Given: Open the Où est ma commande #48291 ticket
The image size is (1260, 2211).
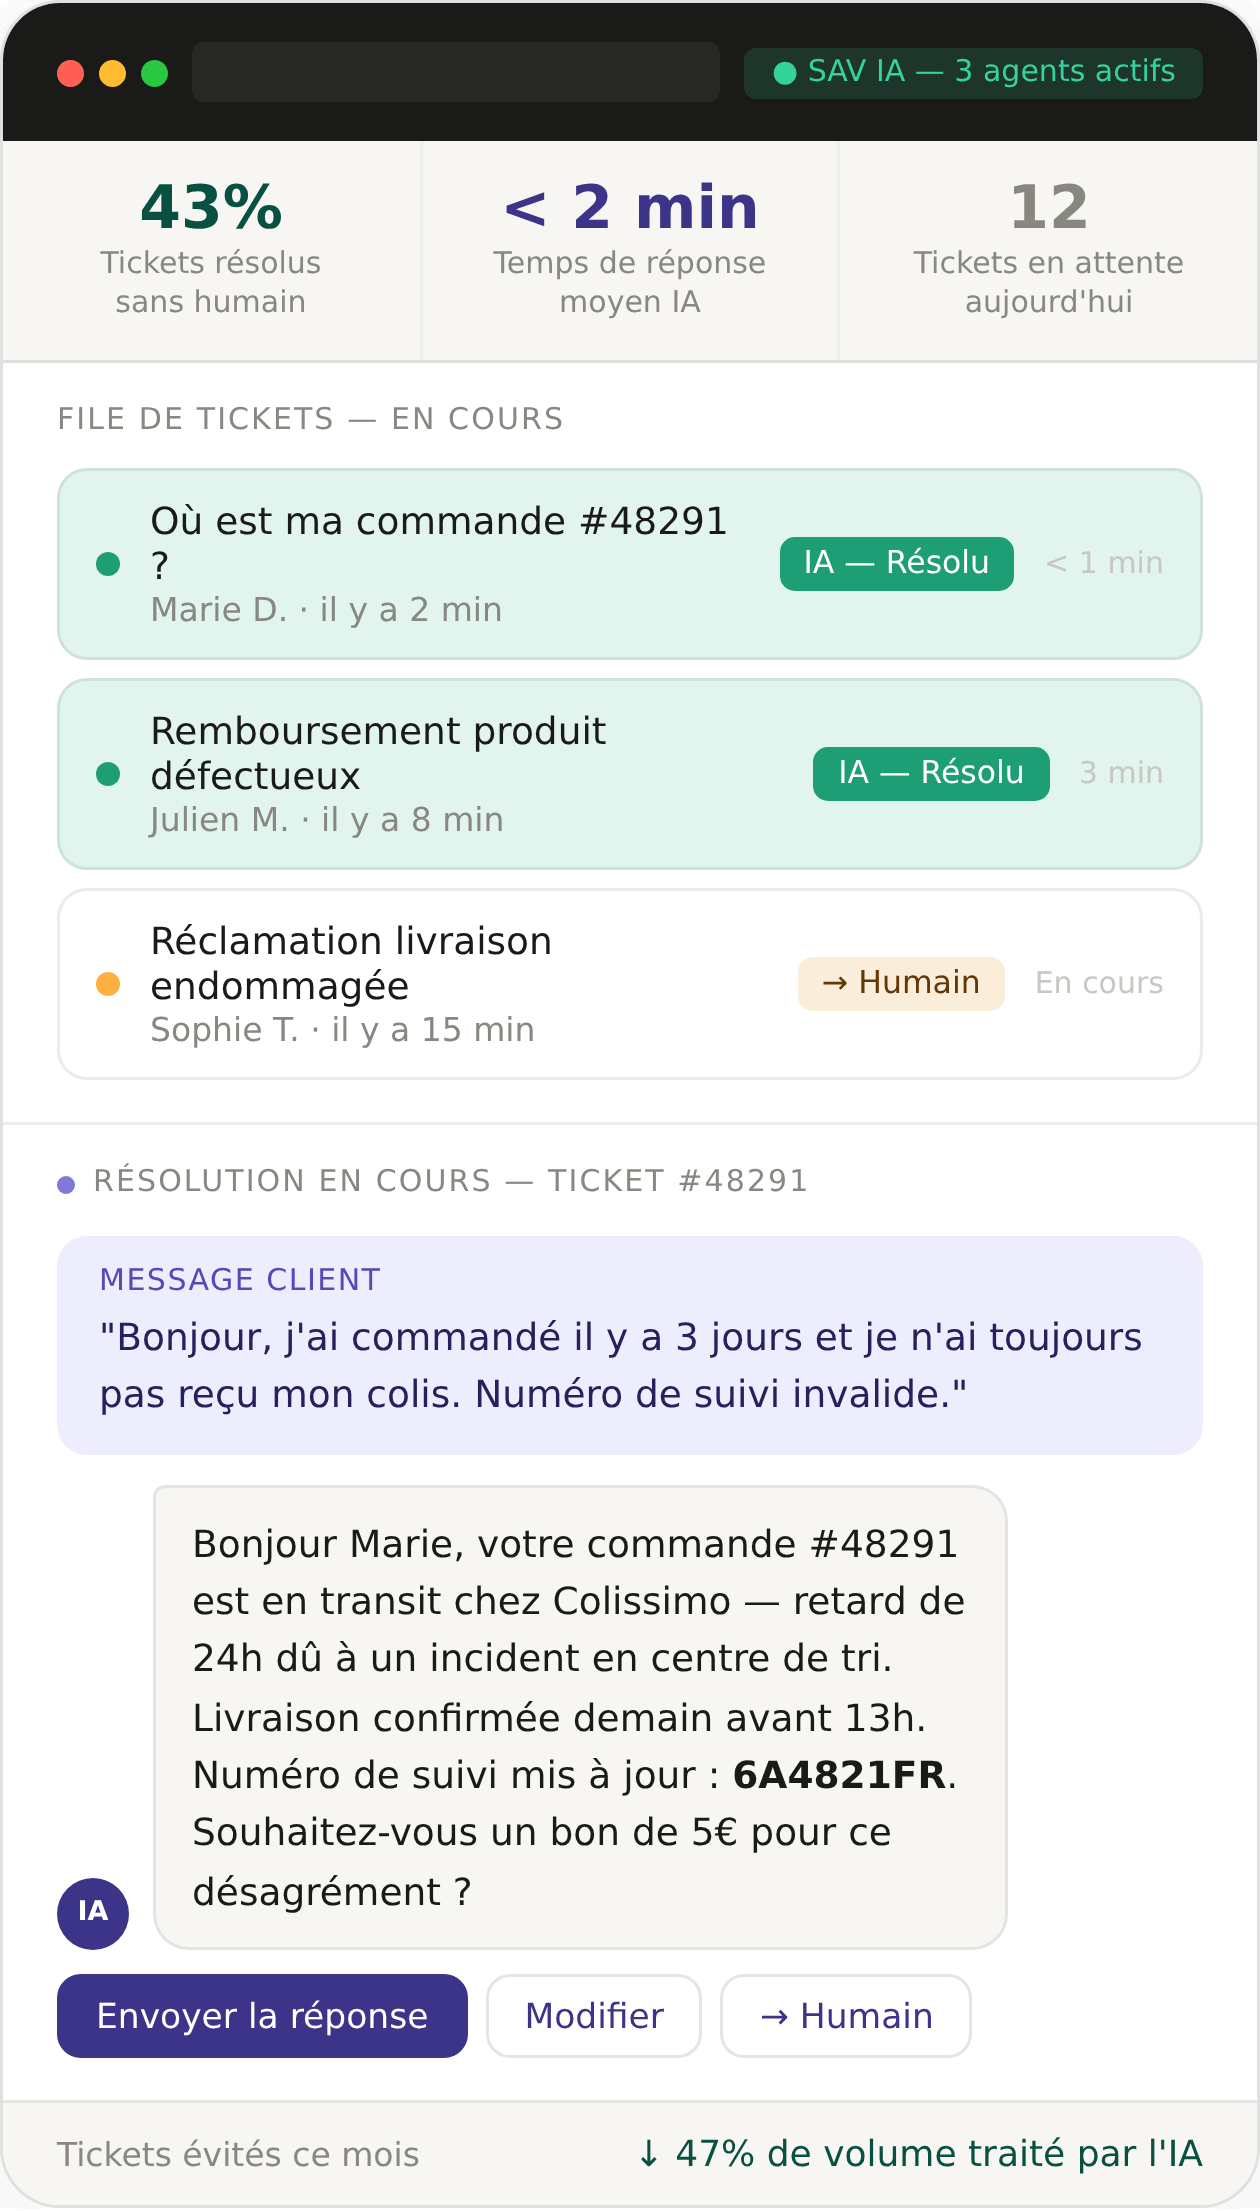Looking at the screenshot, I should click(630, 564).
